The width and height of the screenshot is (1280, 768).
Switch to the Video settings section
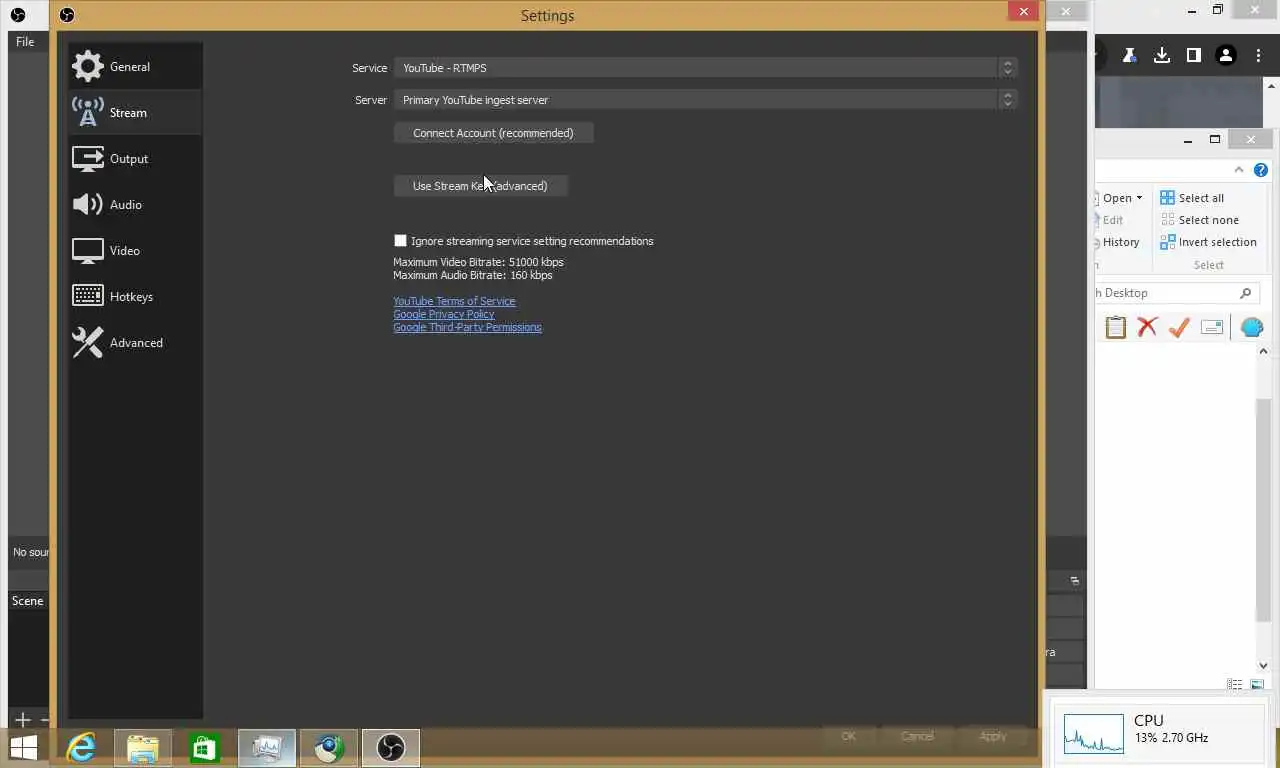135,251
